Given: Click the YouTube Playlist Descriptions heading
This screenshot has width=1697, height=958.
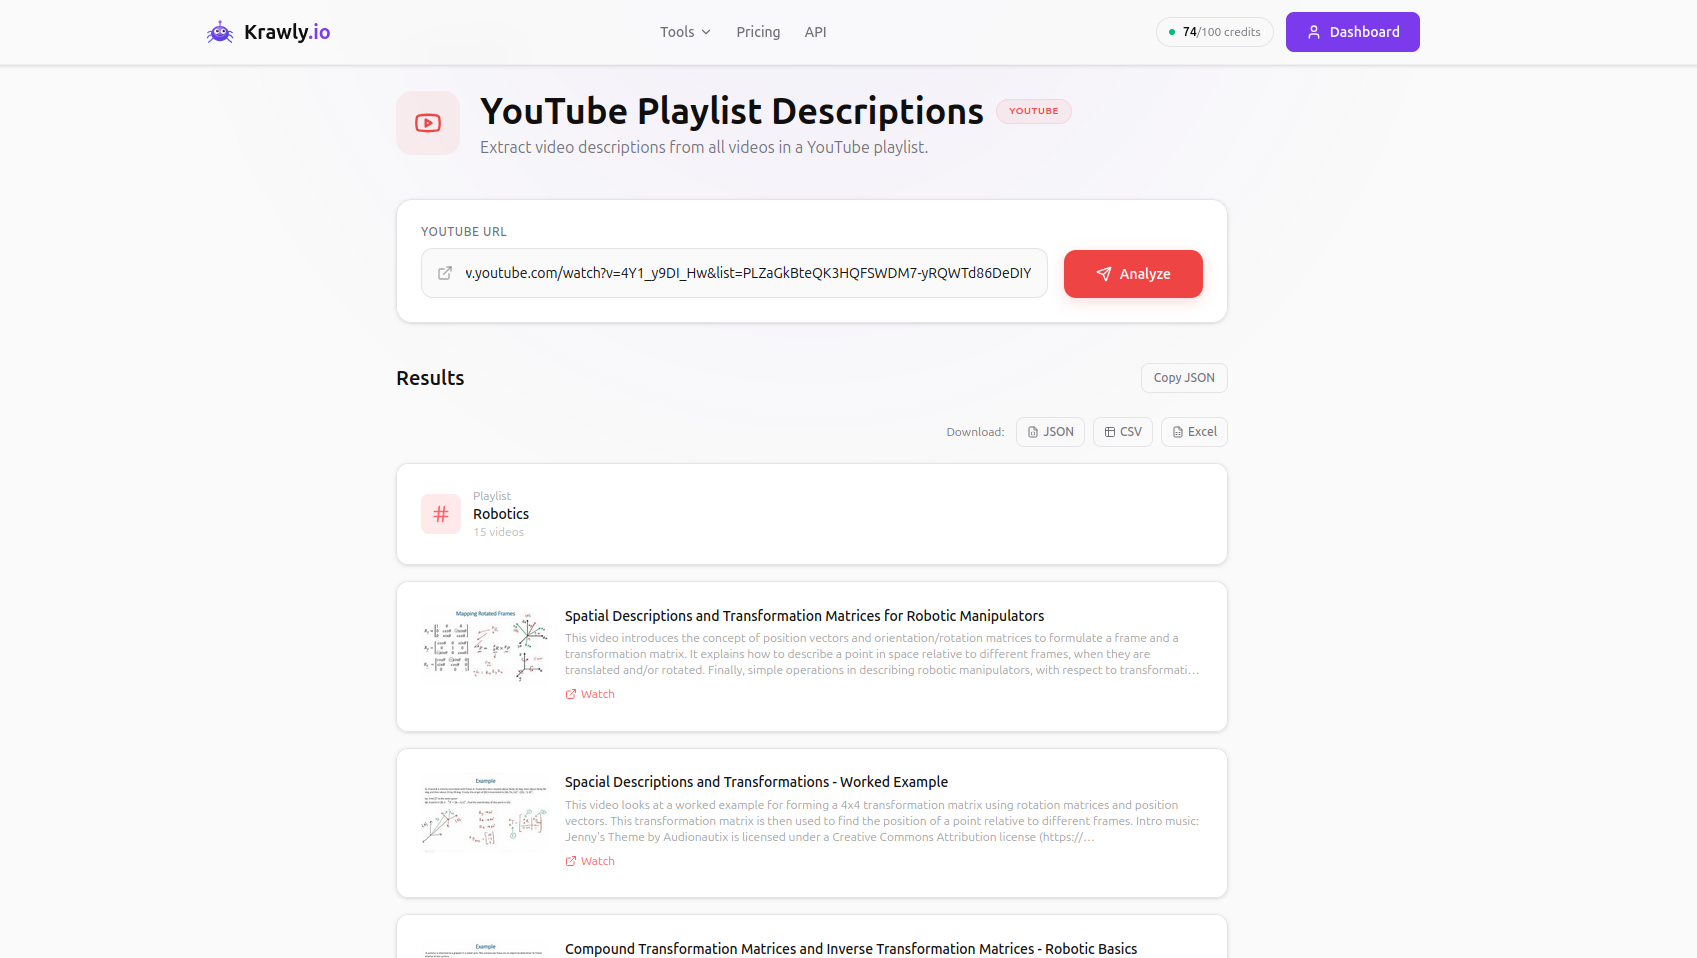Looking at the screenshot, I should (x=732, y=111).
